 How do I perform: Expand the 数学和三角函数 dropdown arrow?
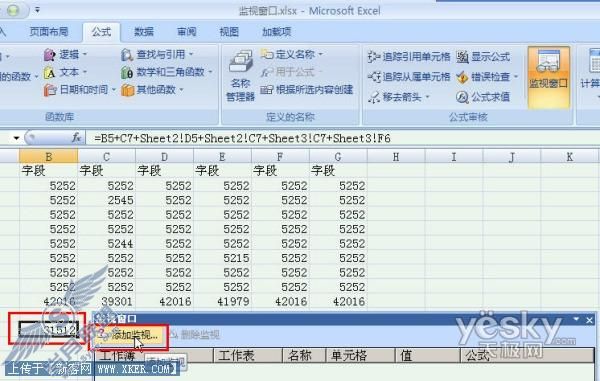pos(210,72)
